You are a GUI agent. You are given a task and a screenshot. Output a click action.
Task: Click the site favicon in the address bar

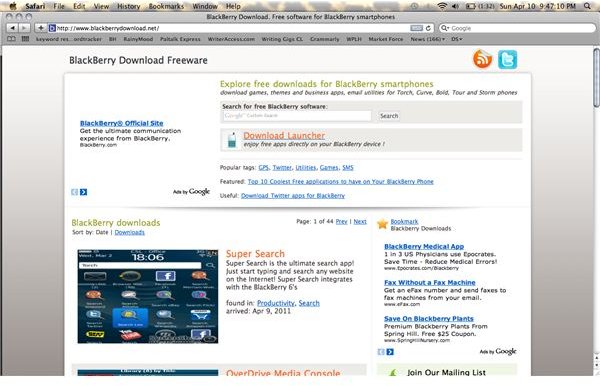52,28
